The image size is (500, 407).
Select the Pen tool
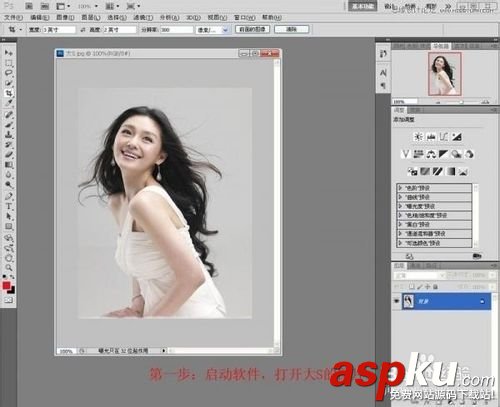pos(8,197)
